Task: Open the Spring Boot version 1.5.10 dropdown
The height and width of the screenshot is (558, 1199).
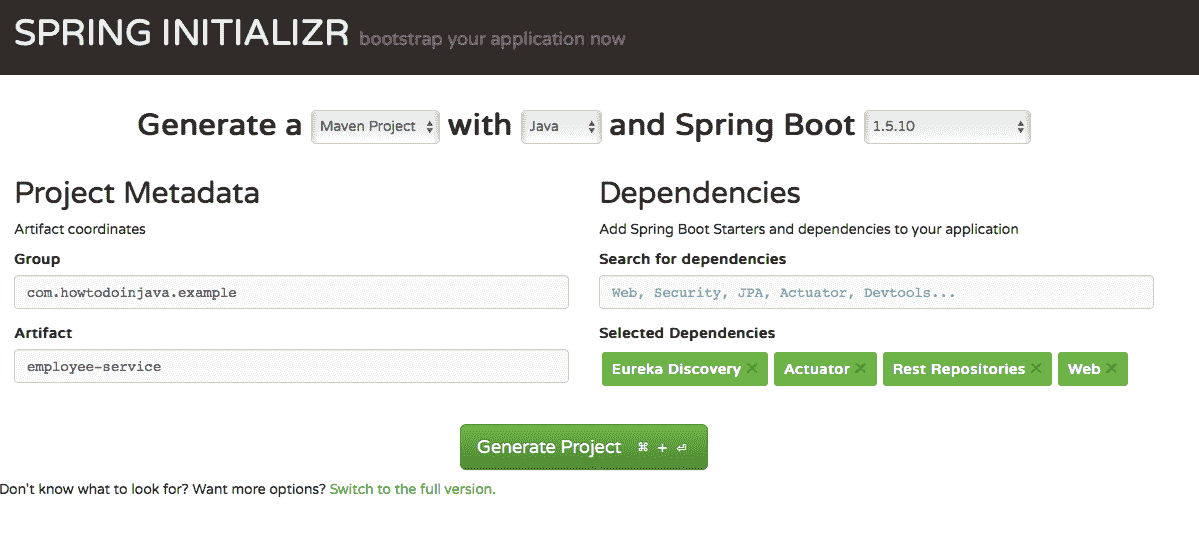Action: coord(947,127)
